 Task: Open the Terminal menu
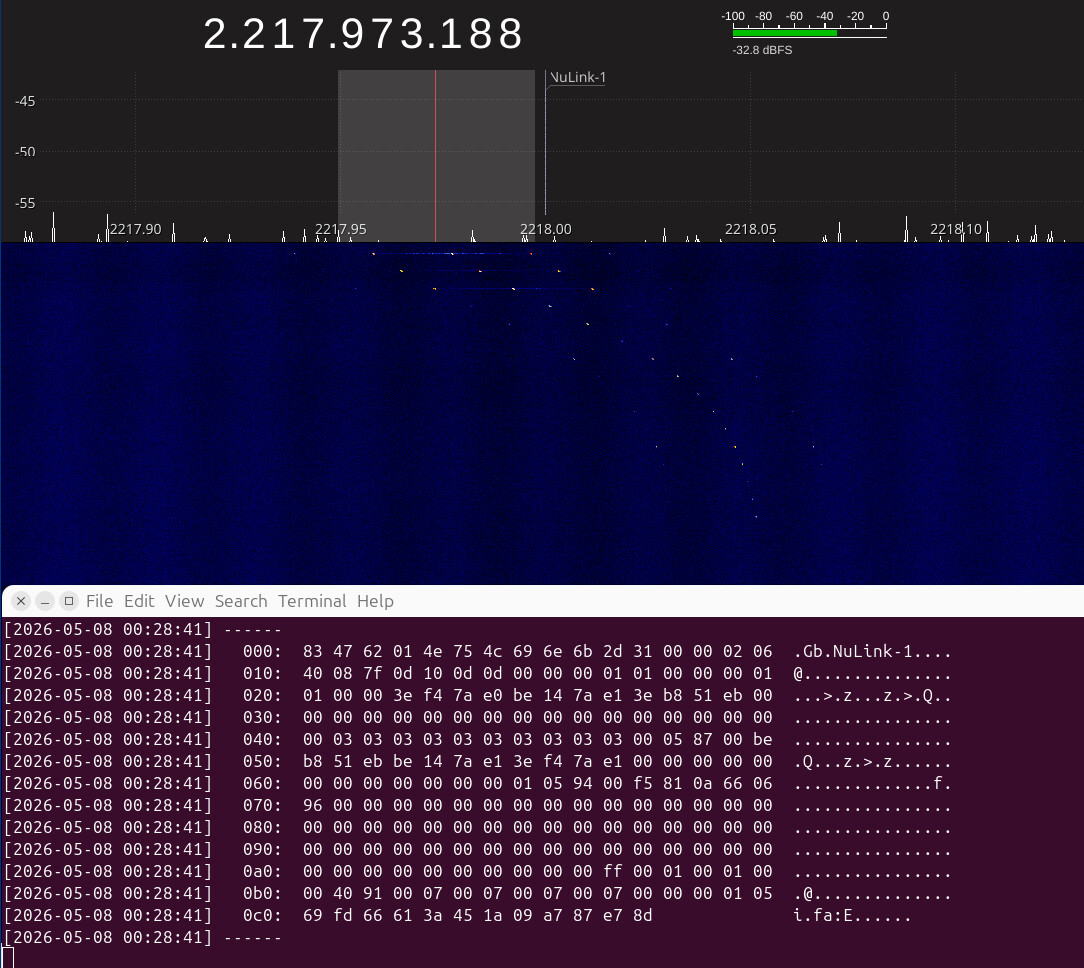click(312, 601)
